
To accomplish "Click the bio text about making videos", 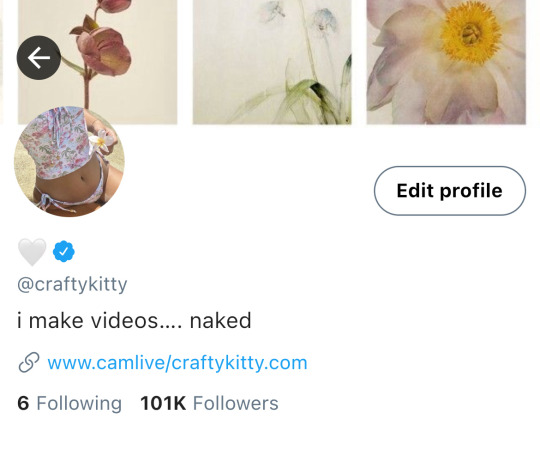I will (134, 321).
